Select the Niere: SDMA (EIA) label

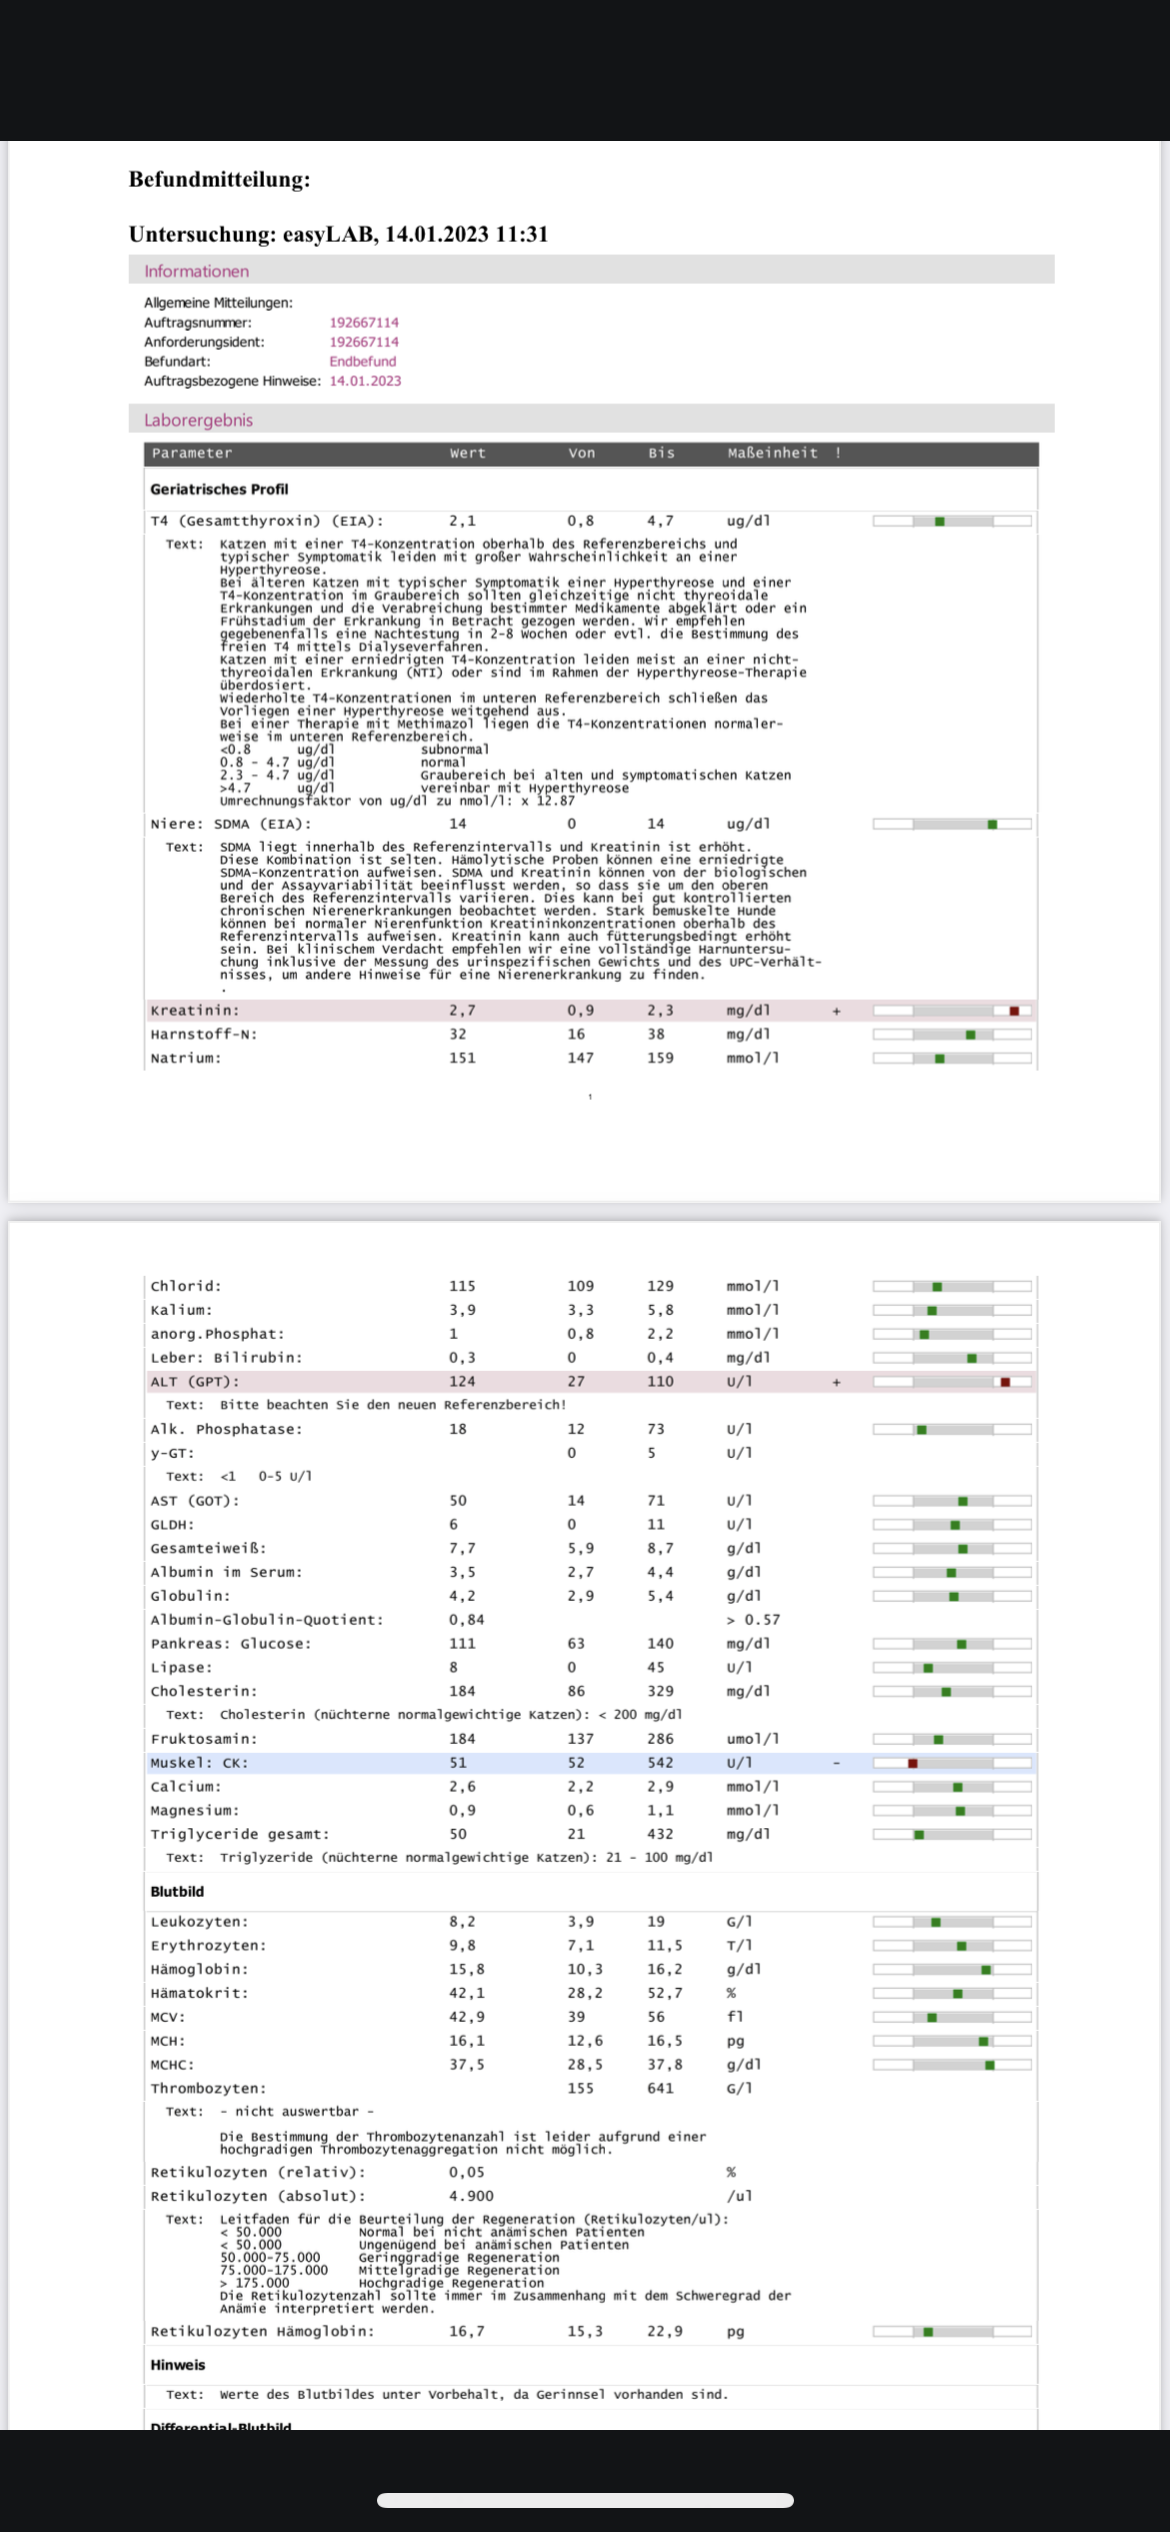(x=231, y=824)
